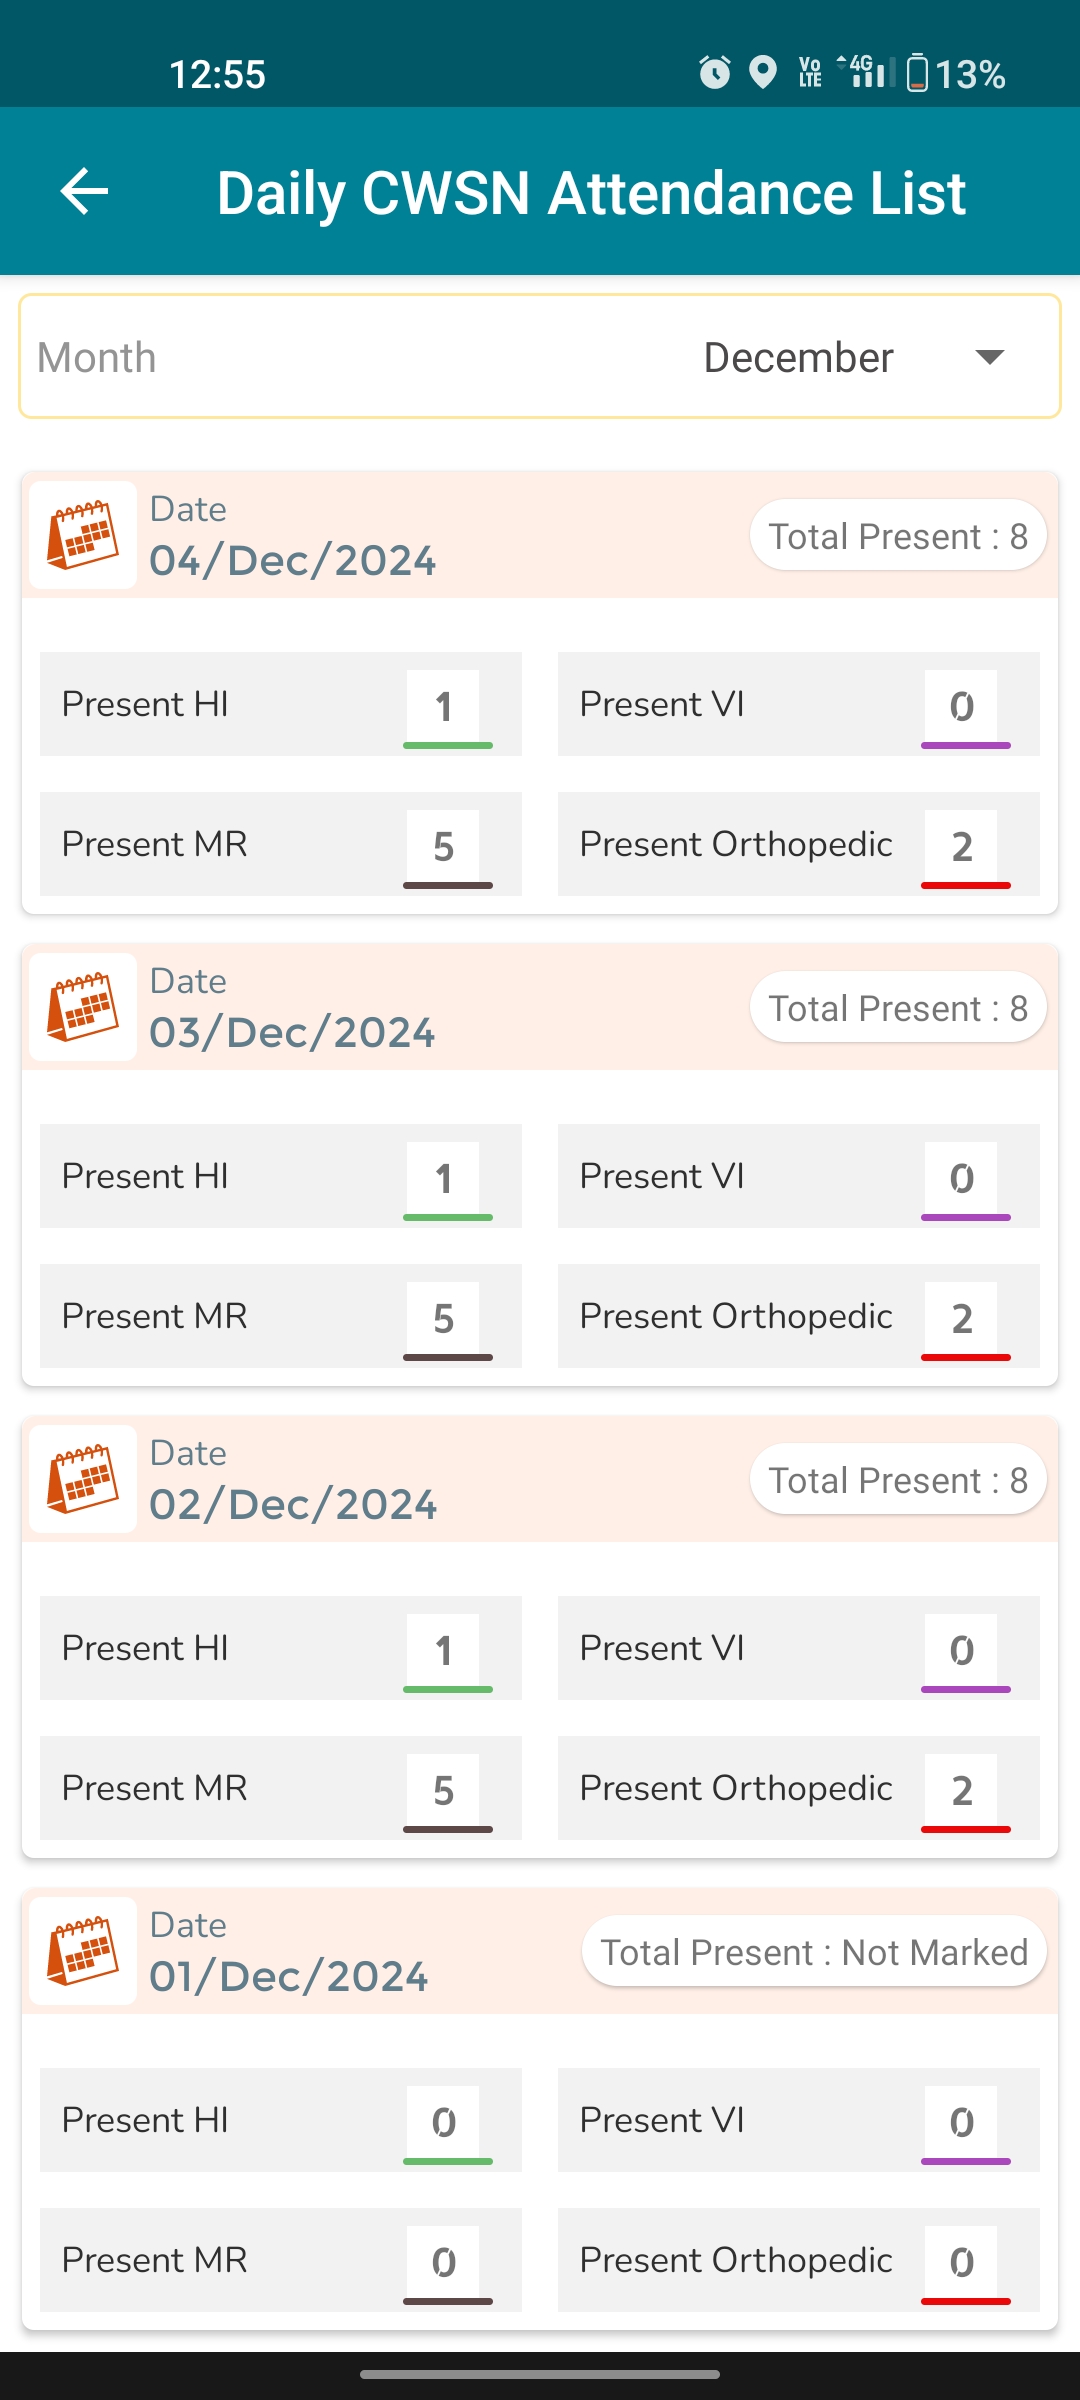Open the Month dropdown arrow
The width and height of the screenshot is (1080, 2400).
click(990, 357)
